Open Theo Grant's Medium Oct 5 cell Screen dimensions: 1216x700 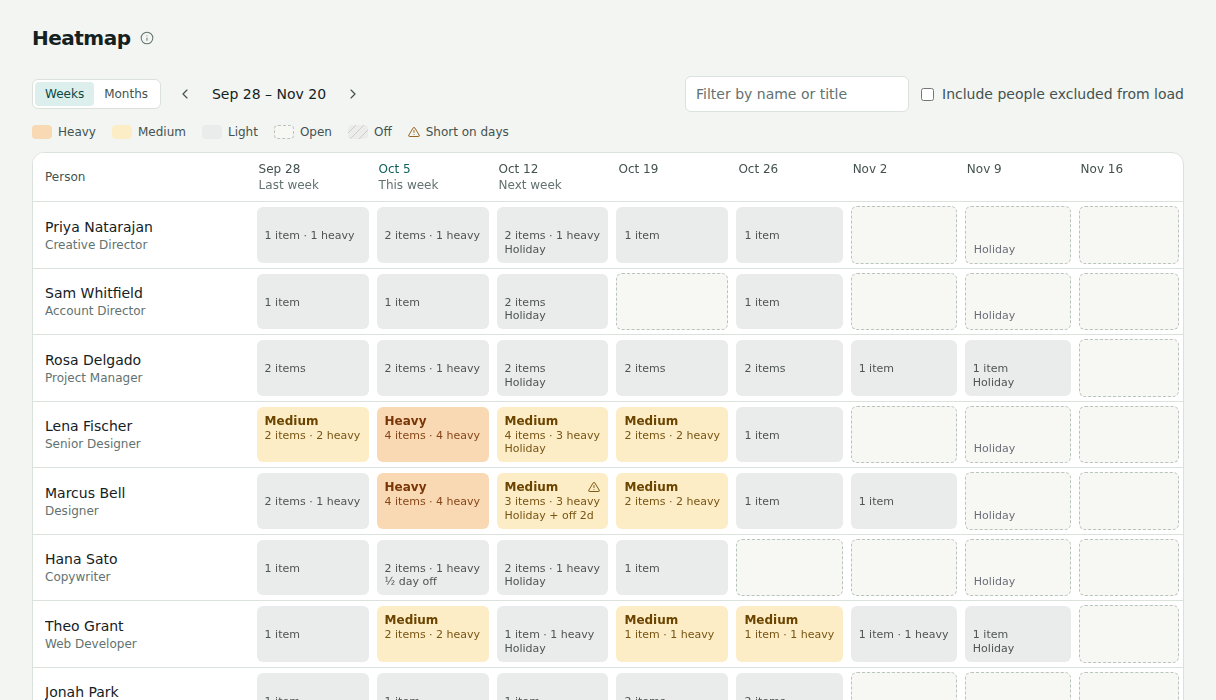(x=433, y=634)
